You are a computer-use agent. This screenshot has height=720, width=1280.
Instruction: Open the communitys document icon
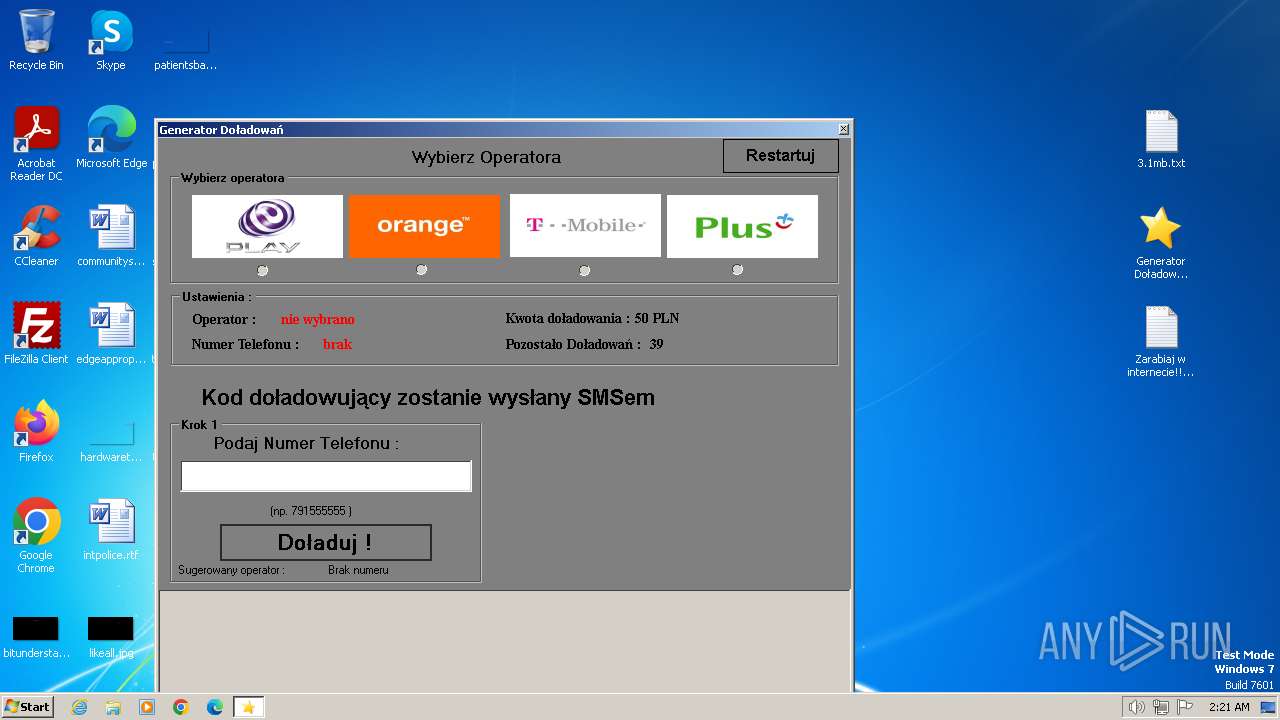tap(111, 236)
